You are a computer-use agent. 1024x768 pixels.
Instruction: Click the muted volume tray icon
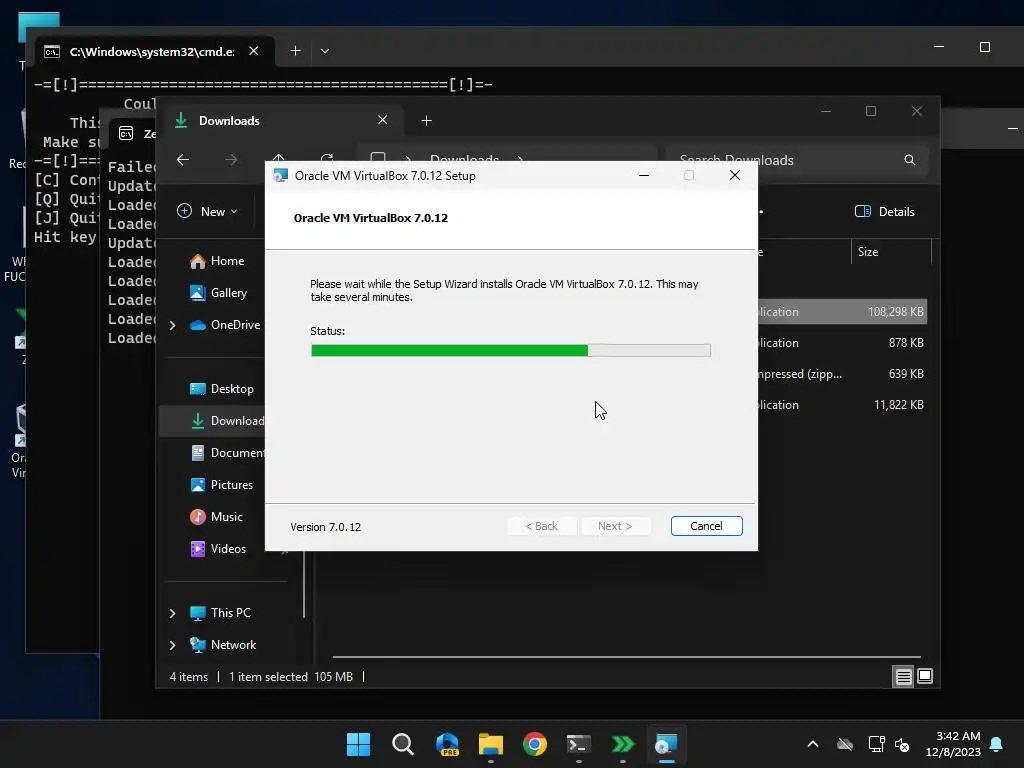902,744
